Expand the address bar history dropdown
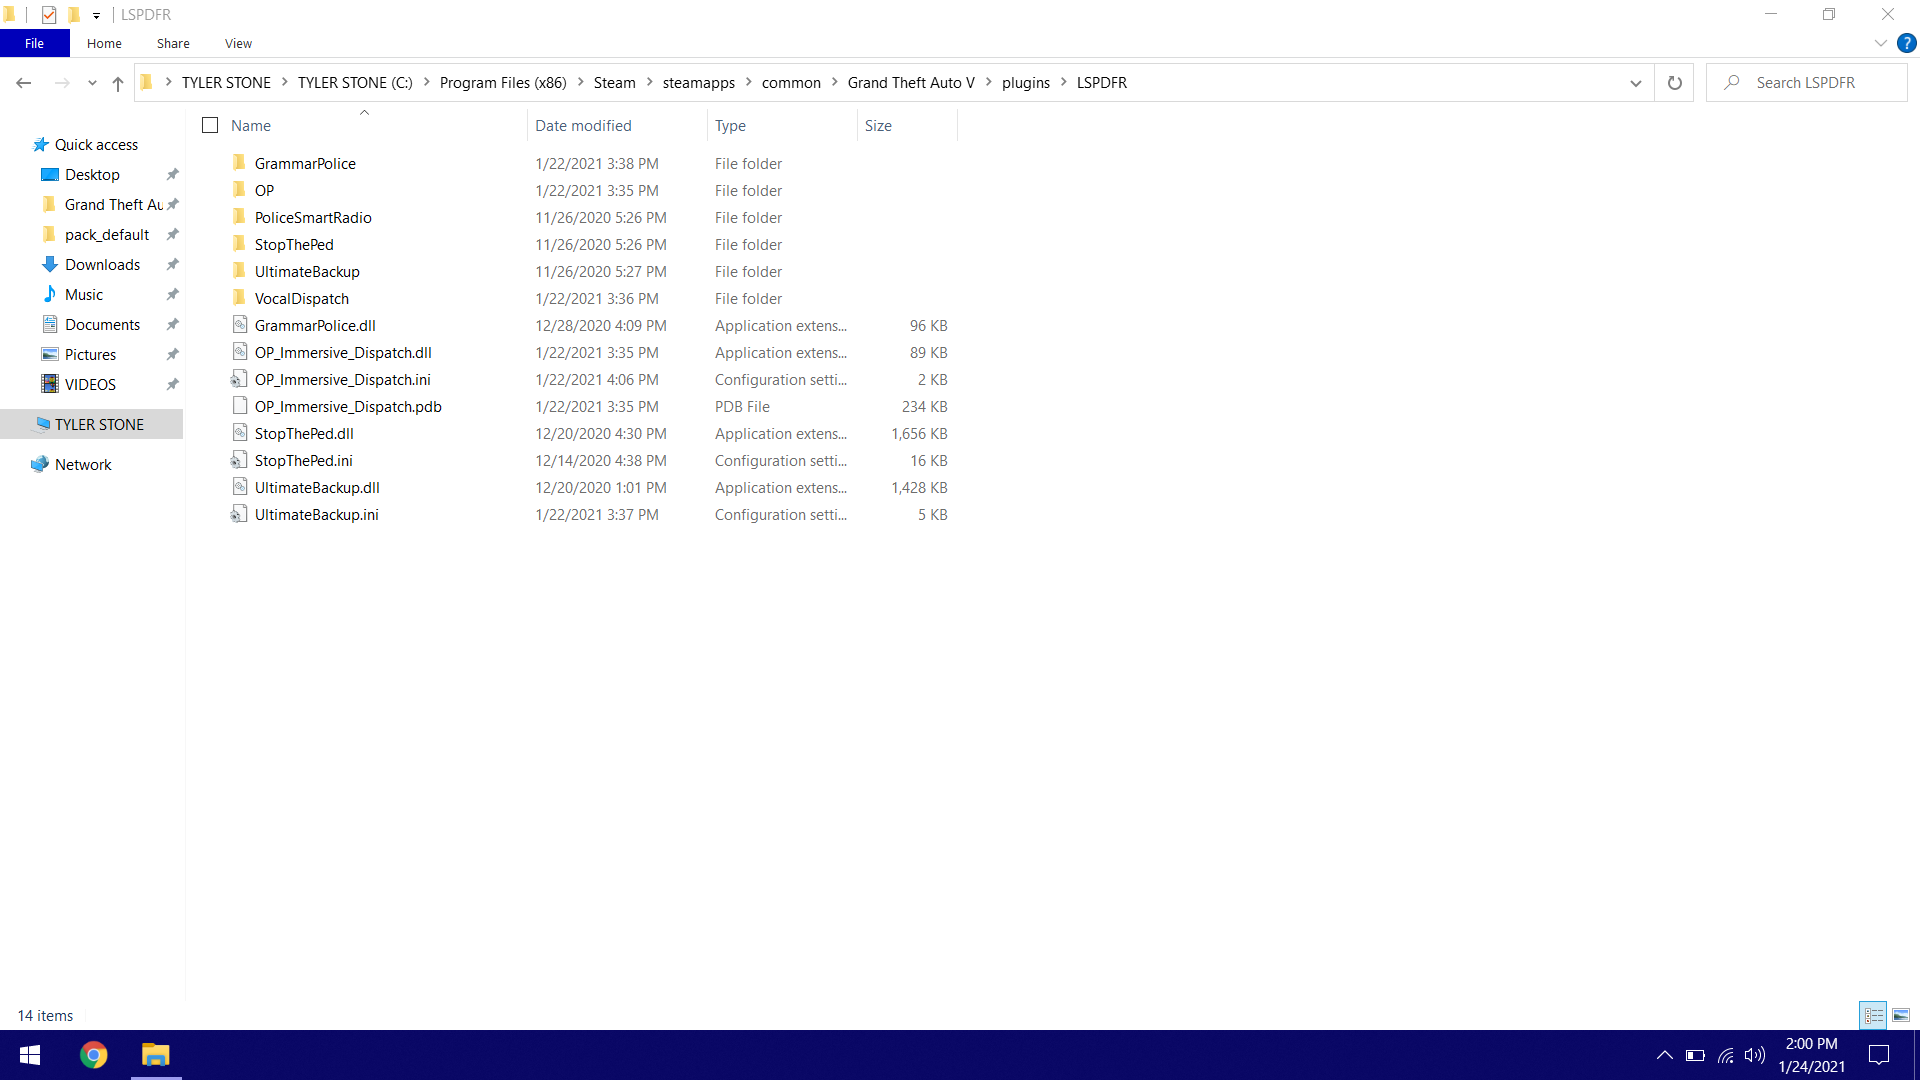 point(1636,83)
